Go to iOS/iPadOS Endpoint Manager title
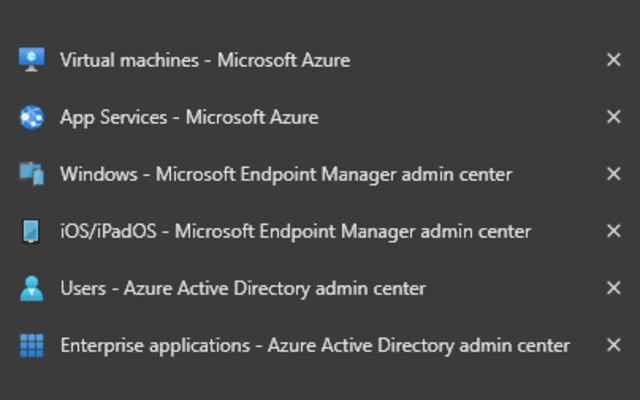 pos(295,231)
